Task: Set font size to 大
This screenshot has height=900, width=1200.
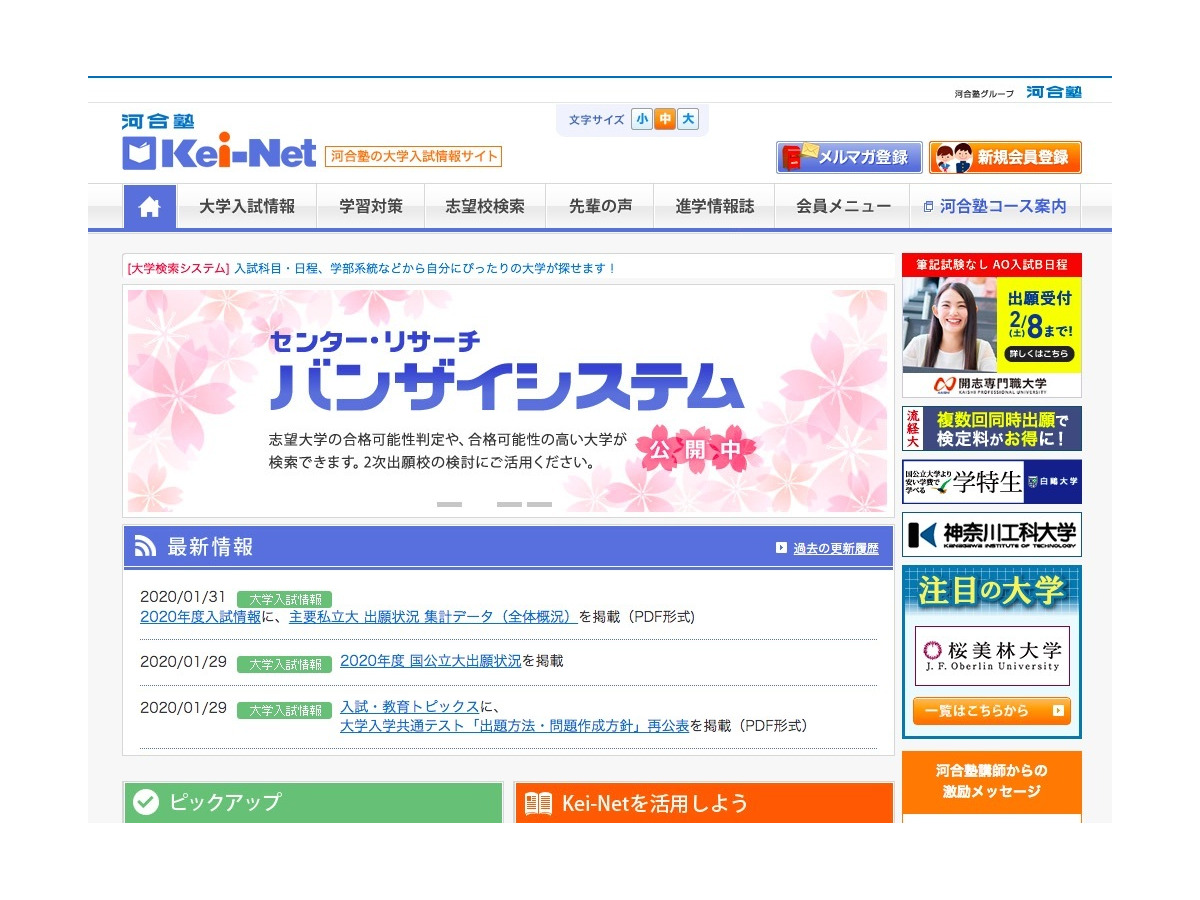Action: [x=687, y=120]
